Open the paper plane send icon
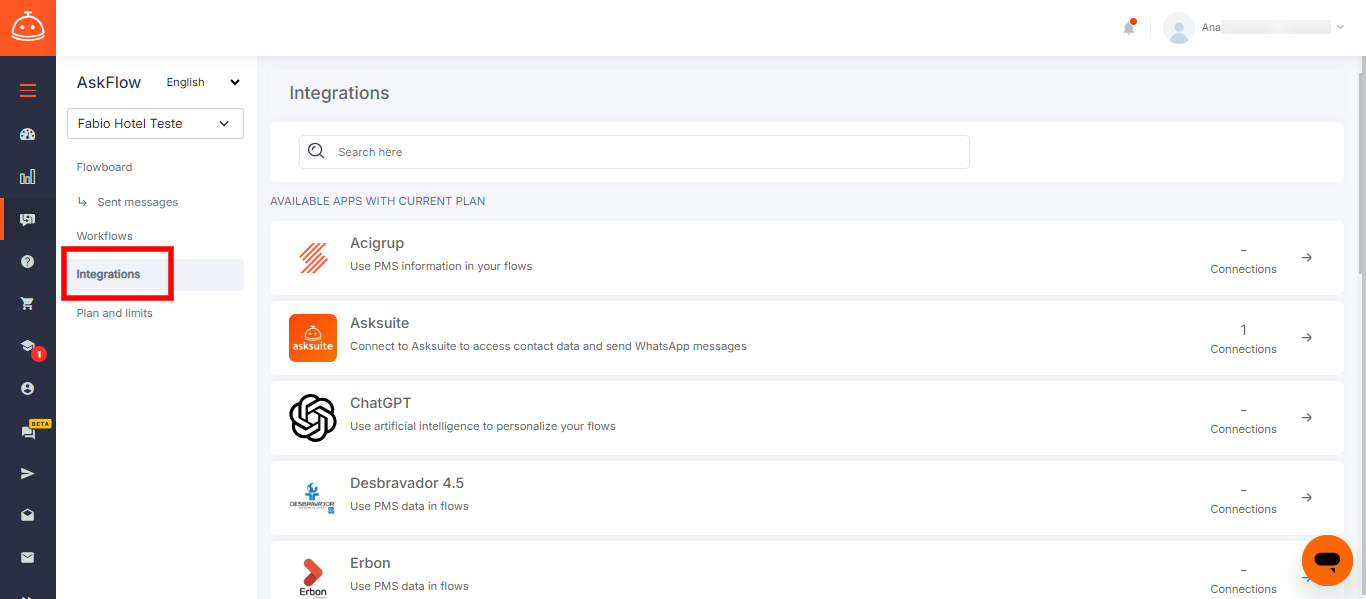 [28, 473]
